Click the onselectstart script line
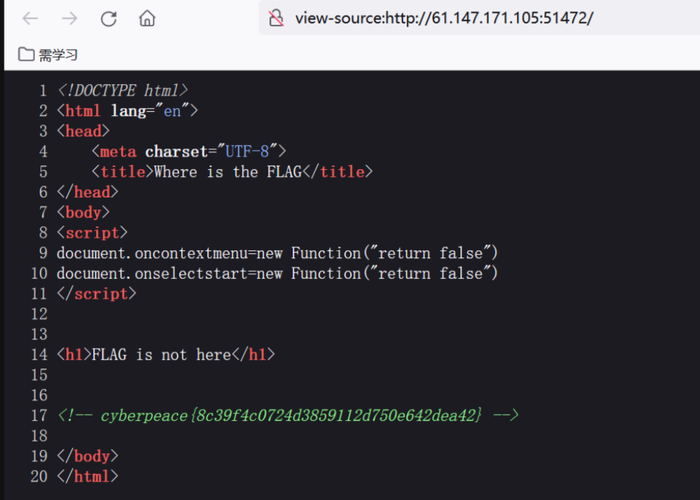700x500 pixels. [x=277, y=273]
